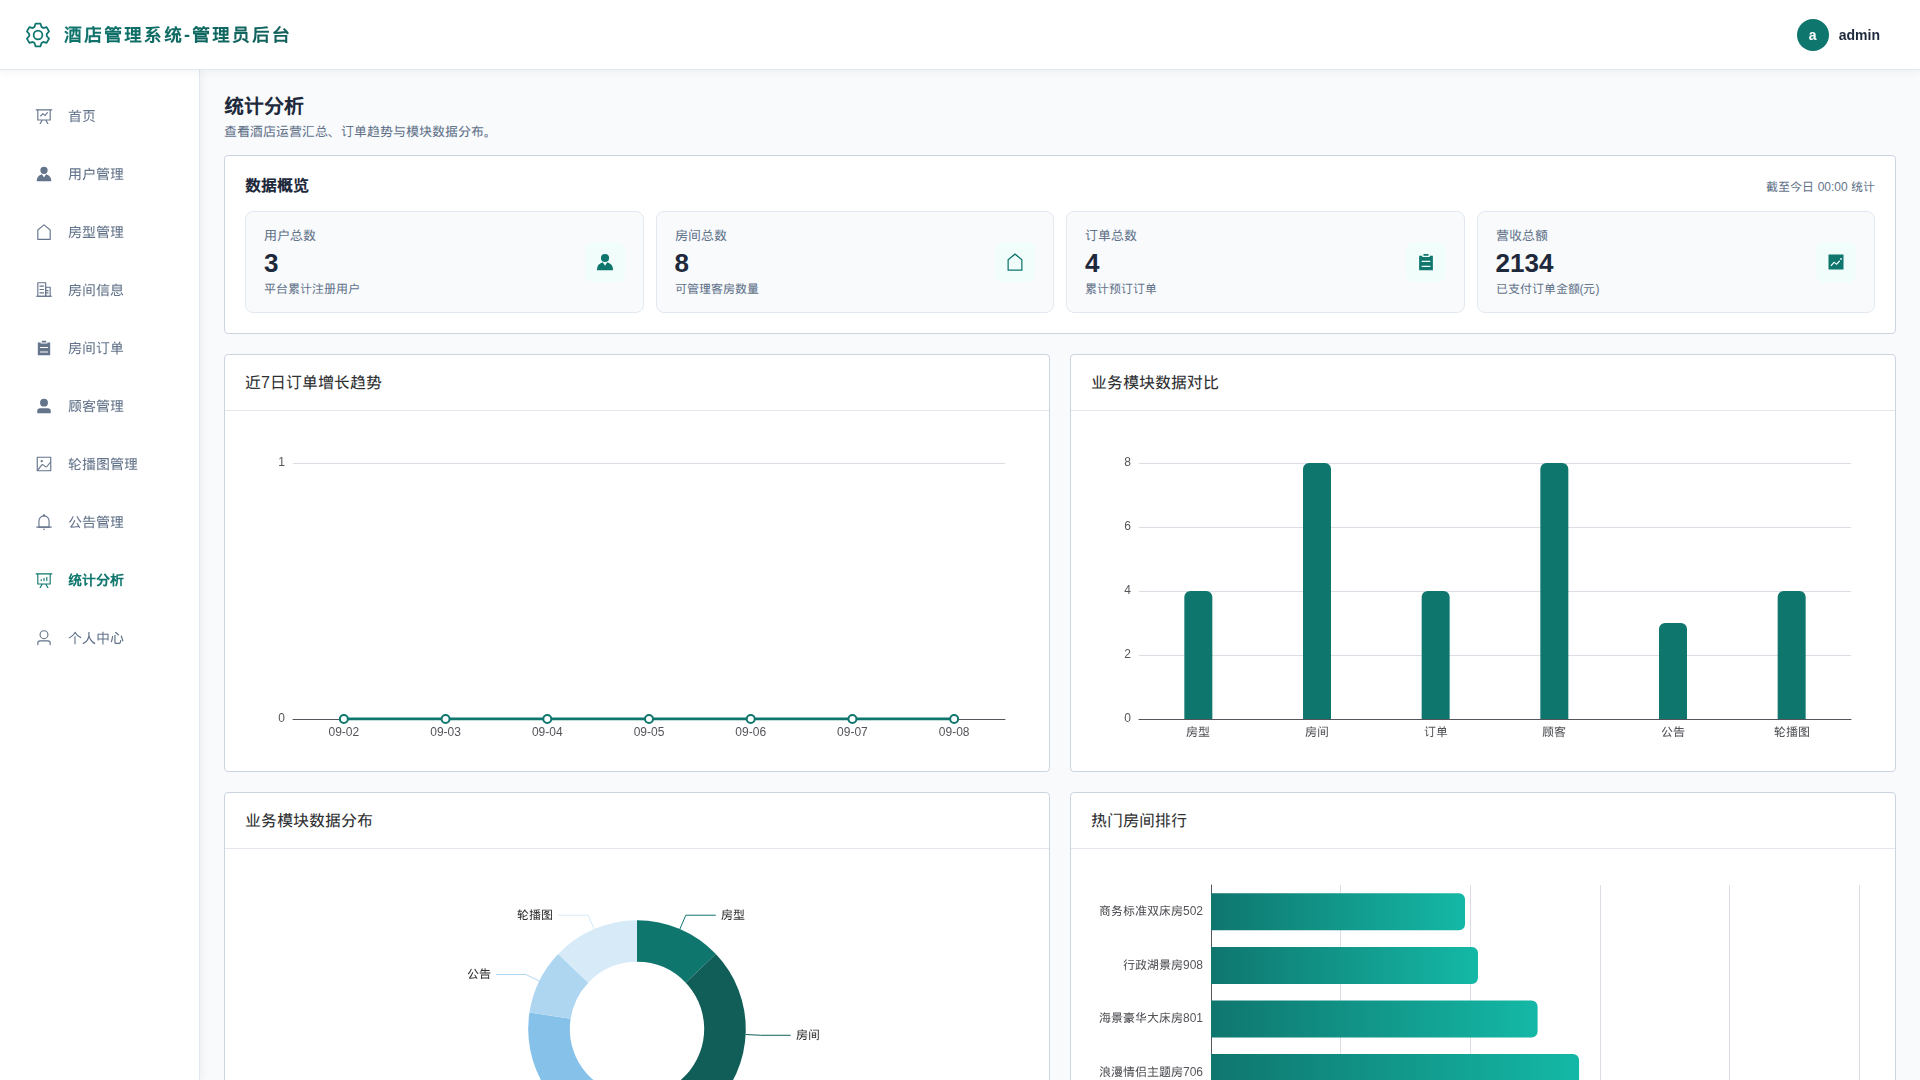Click the 房型 donut chart label
The height and width of the screenshot is (1080, 1920).
pos(733,915)
